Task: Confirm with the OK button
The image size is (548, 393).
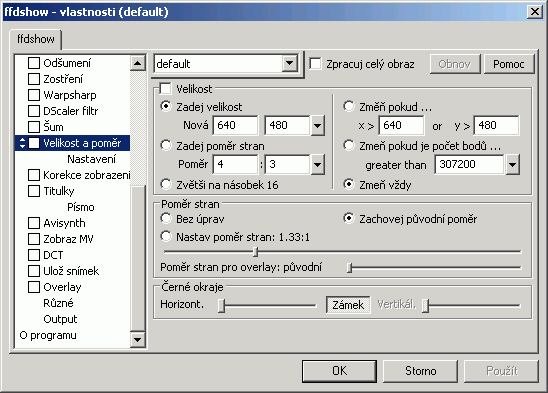Action: coord(339,371)
